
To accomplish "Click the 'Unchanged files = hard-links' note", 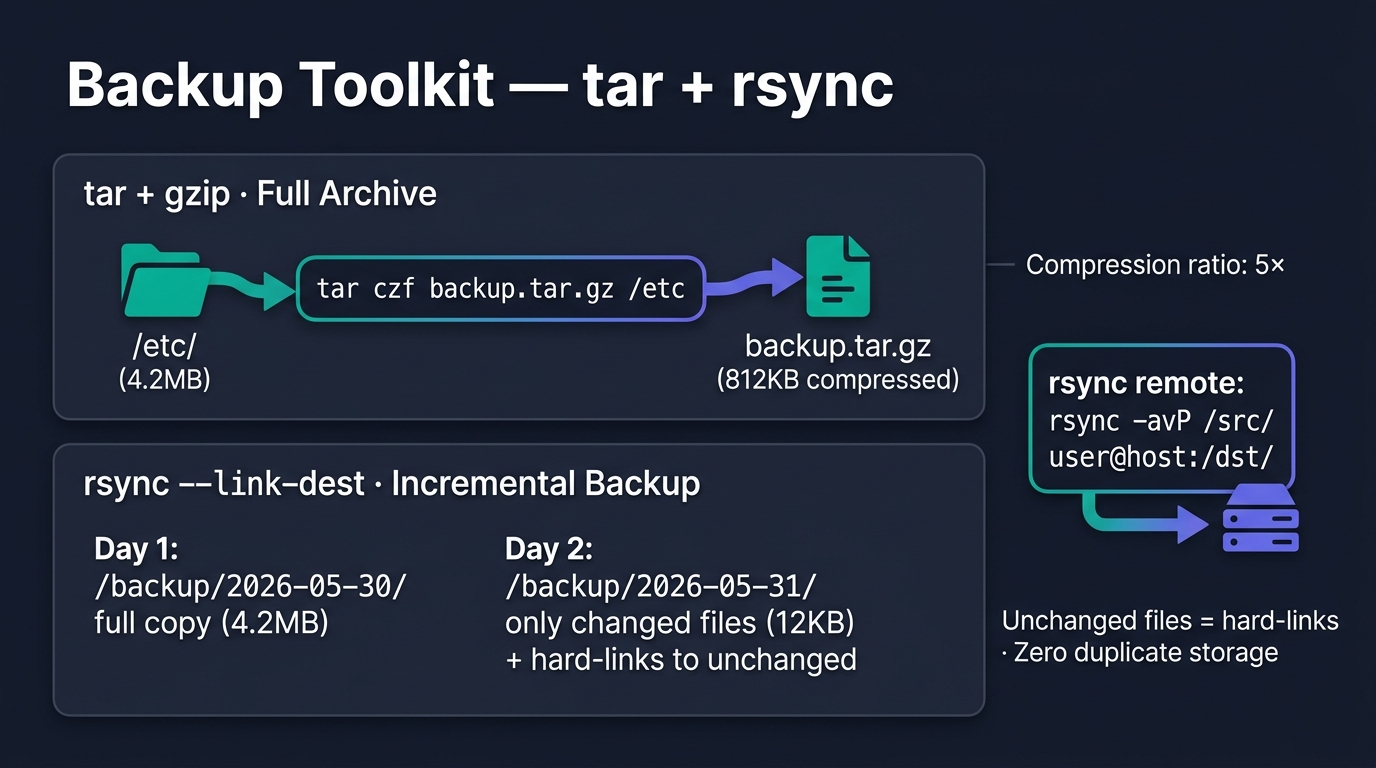I will (x=1170, y=620).
